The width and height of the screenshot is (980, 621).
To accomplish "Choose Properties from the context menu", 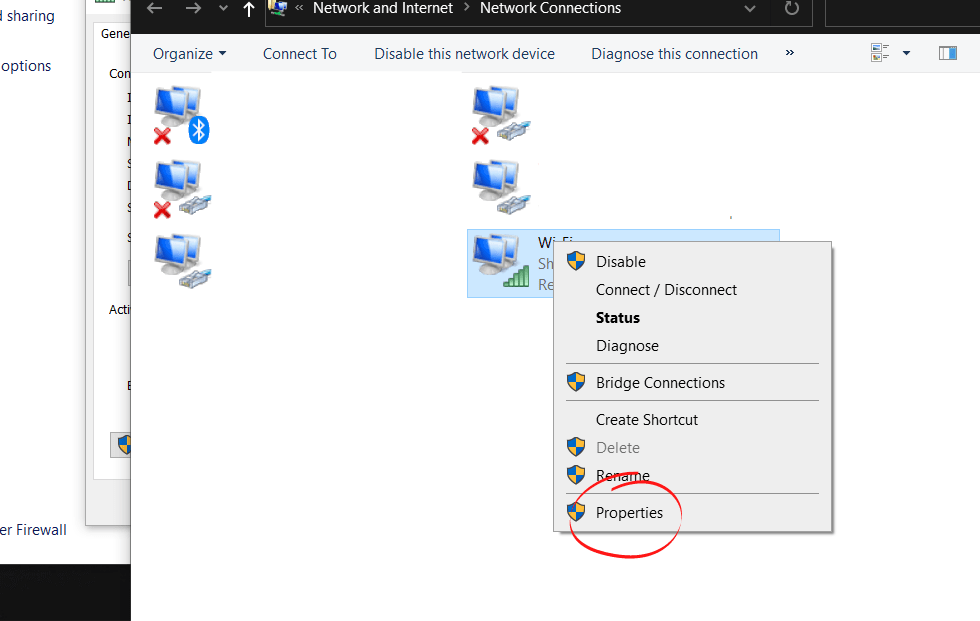I will (629, 513).
